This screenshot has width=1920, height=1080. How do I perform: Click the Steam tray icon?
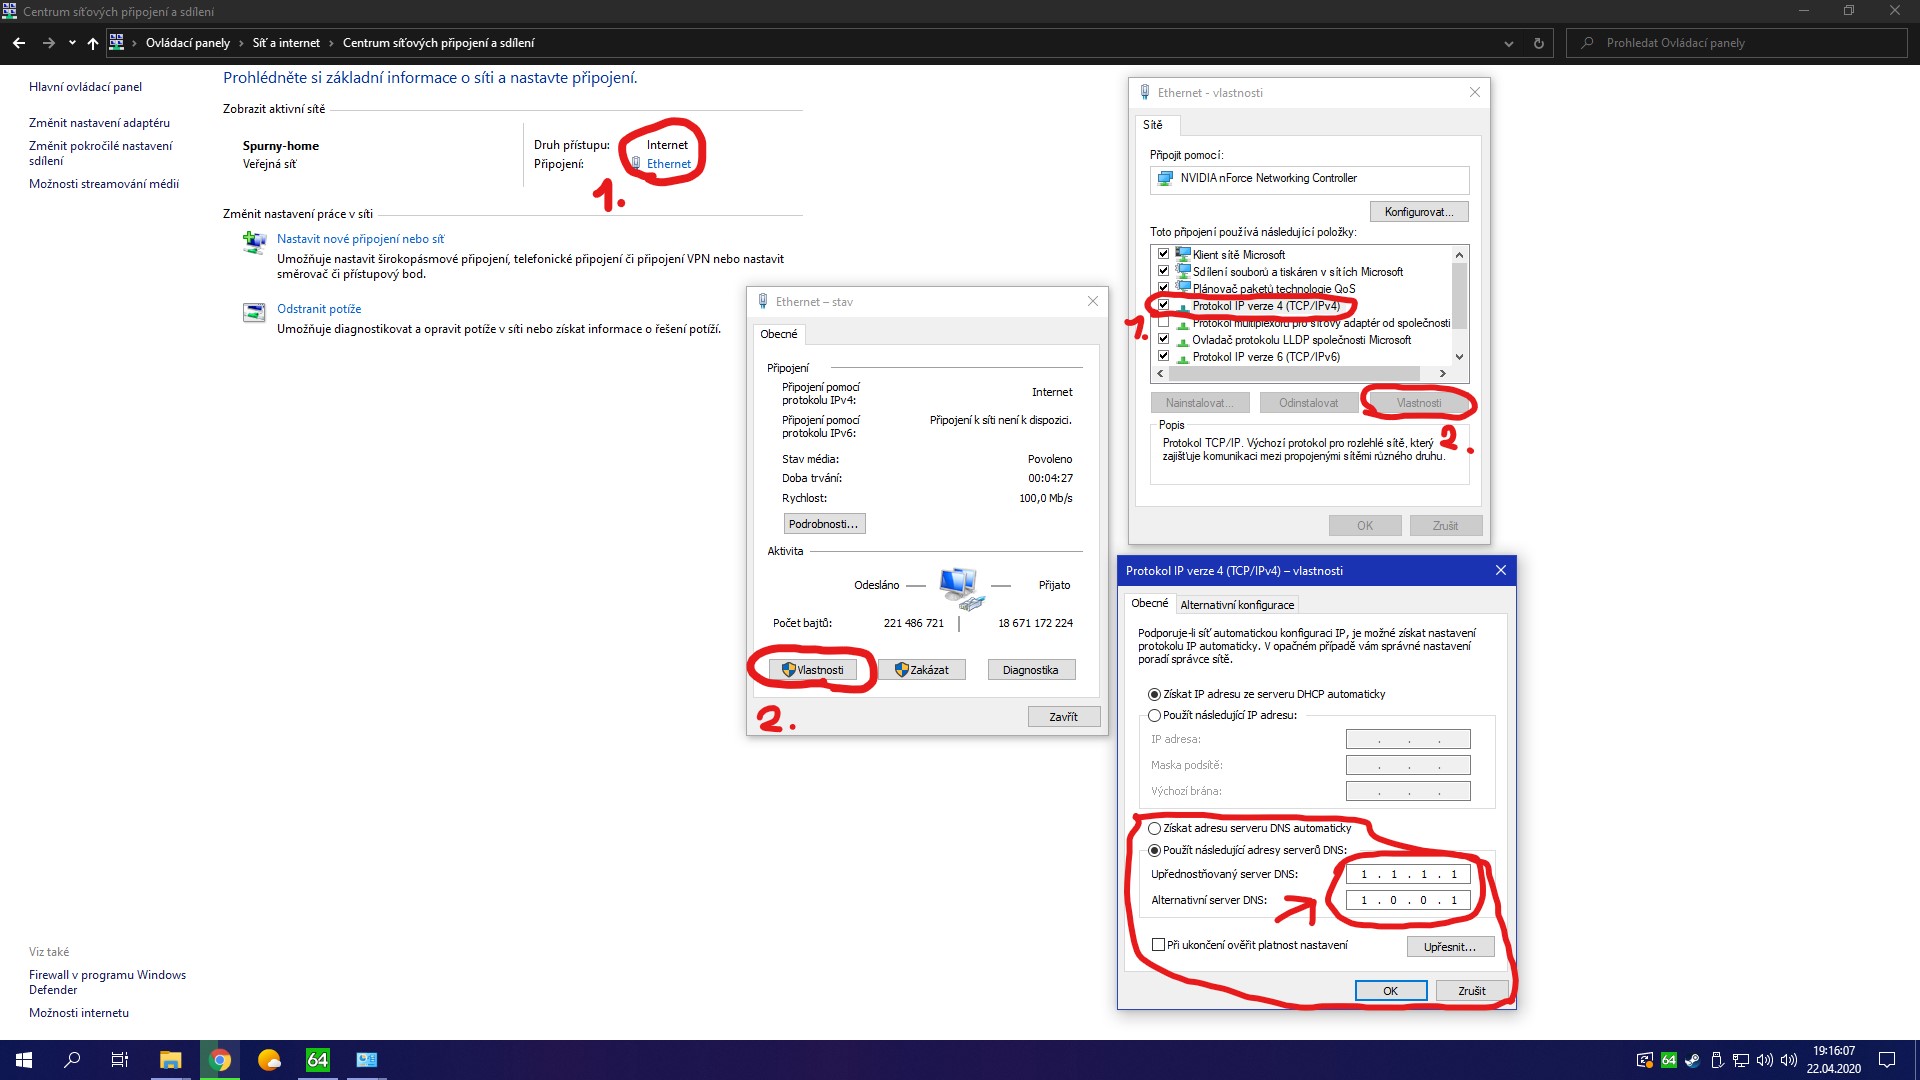[x=1692, y=1060]
